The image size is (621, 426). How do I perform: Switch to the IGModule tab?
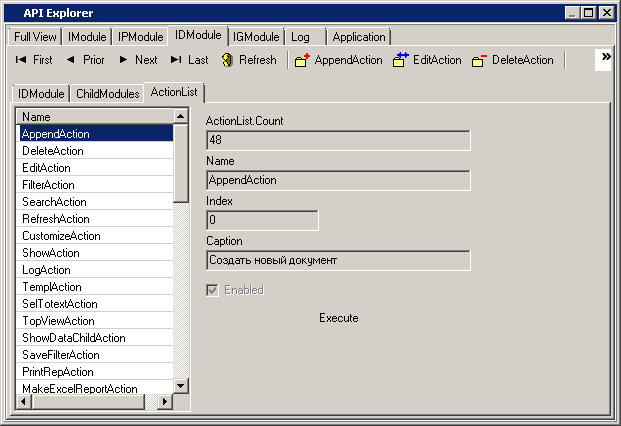coord(255,37)
